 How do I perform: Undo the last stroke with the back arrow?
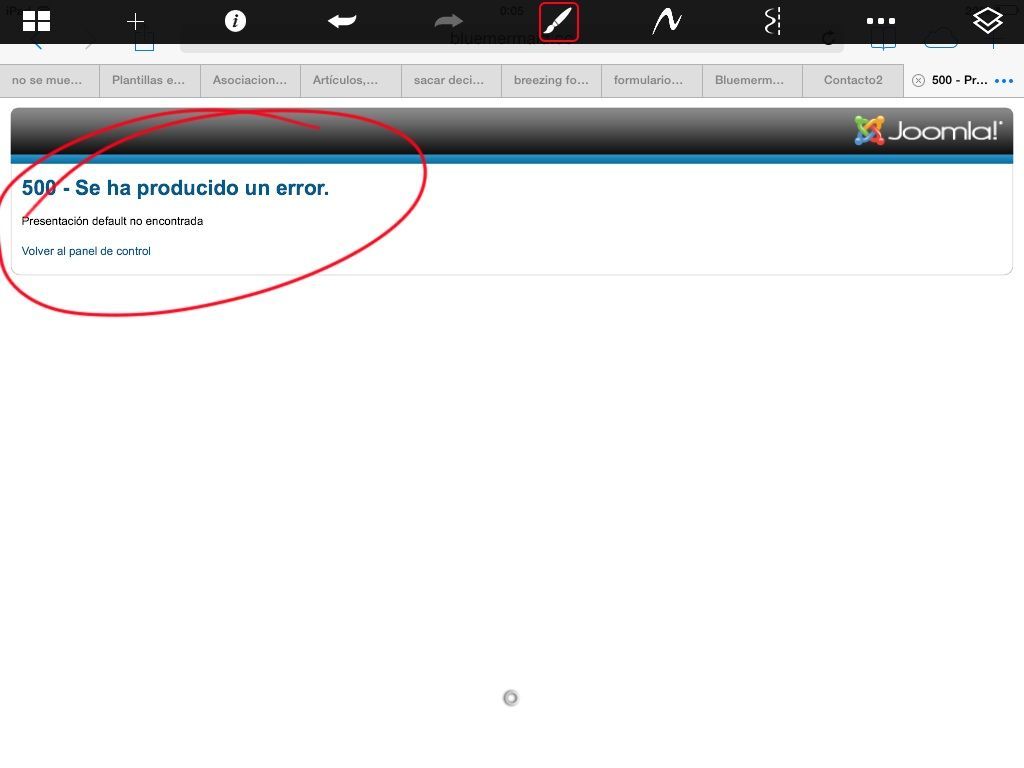[x=342, y=21]
